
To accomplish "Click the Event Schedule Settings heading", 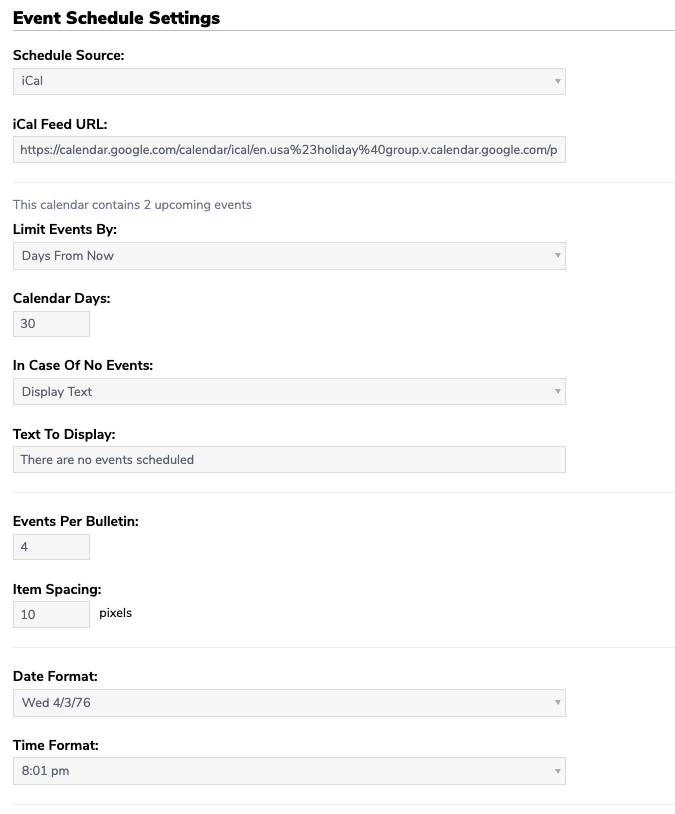I will point(116,18).
